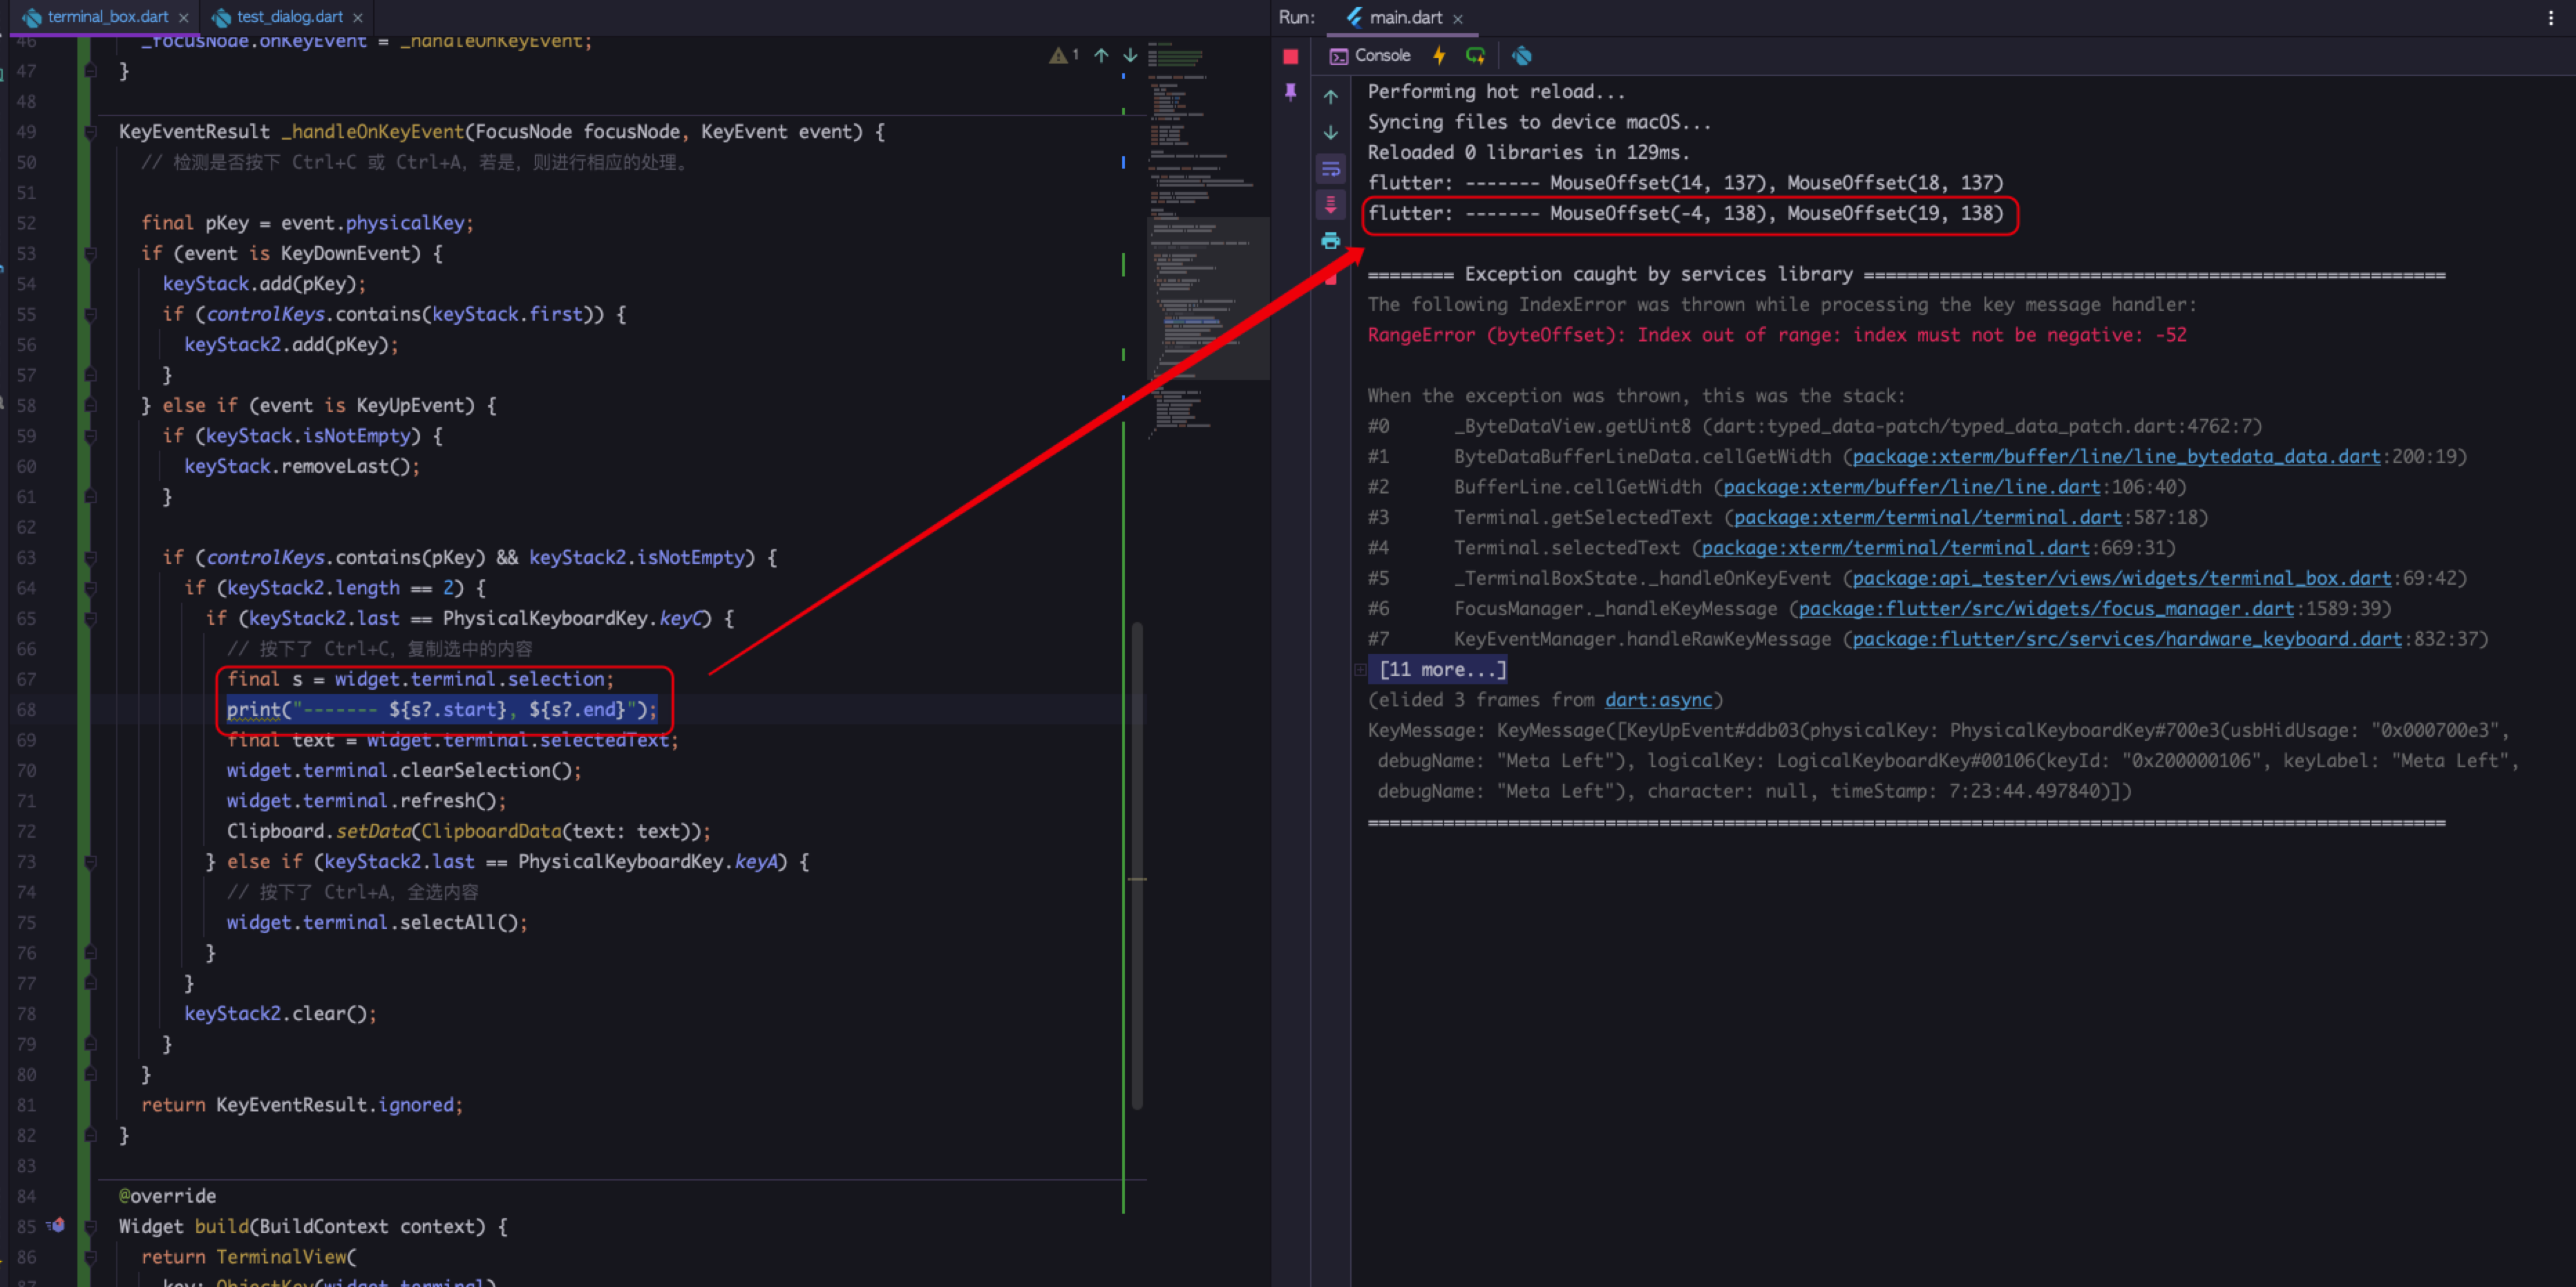2576x1287 pixels.
Task: Expand the [11 more...] stack frames
Action: coord(1439,669)
